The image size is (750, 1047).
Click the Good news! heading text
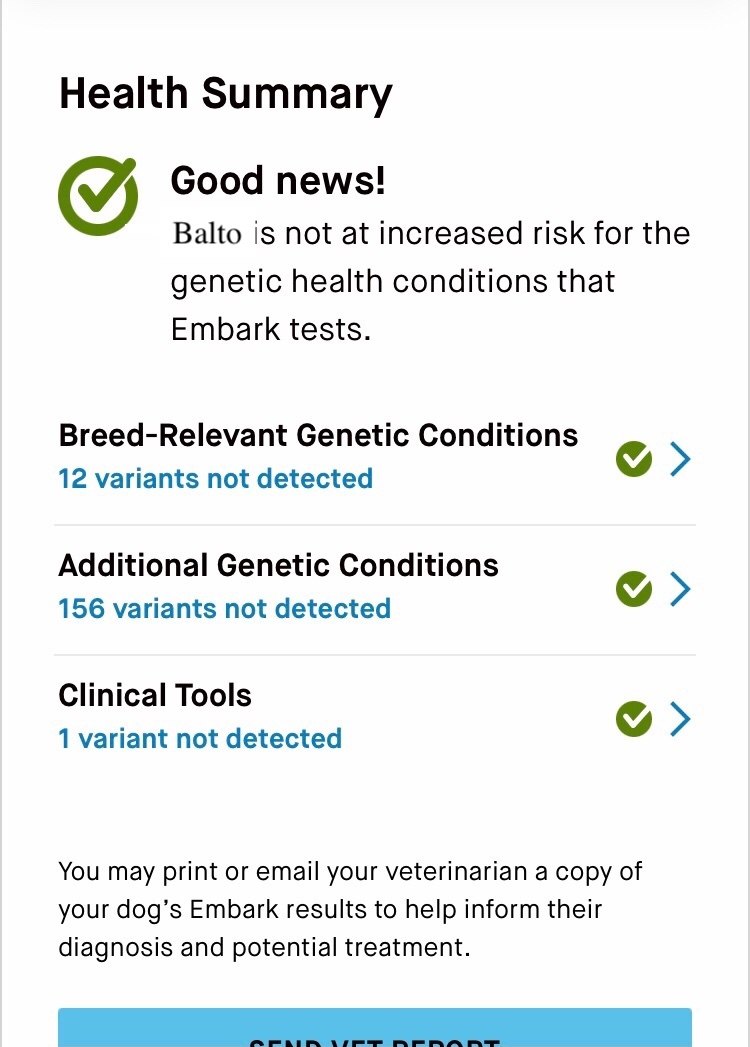278,181
